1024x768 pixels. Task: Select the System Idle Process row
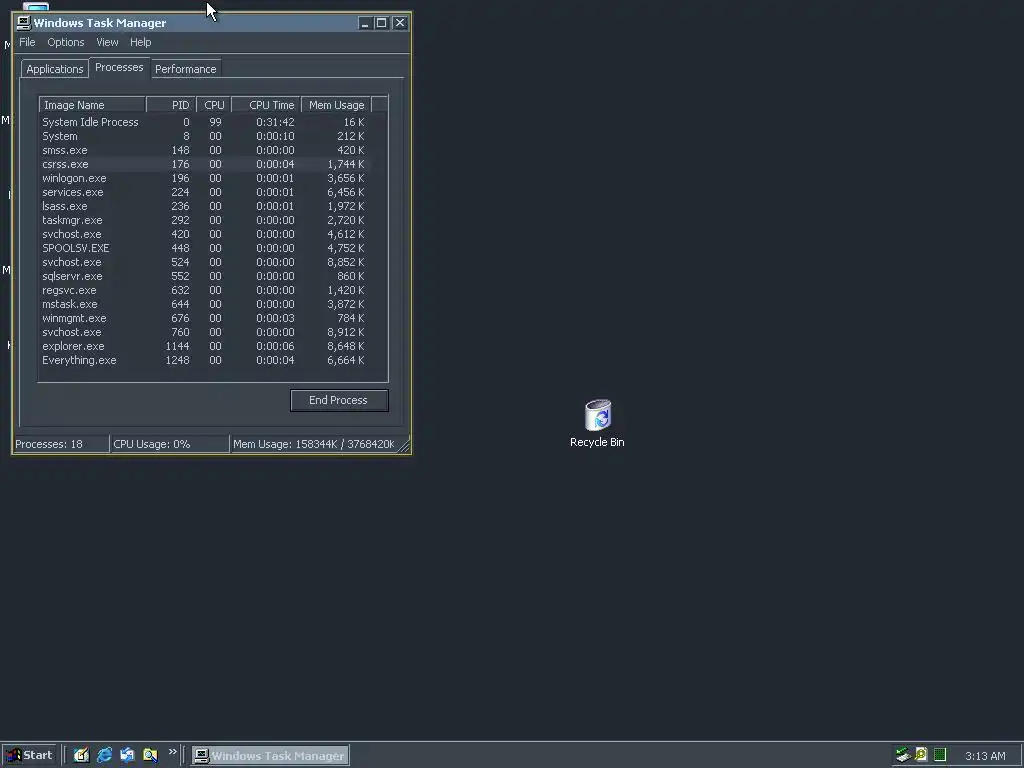pyautogui.click(x=204, y=122)
